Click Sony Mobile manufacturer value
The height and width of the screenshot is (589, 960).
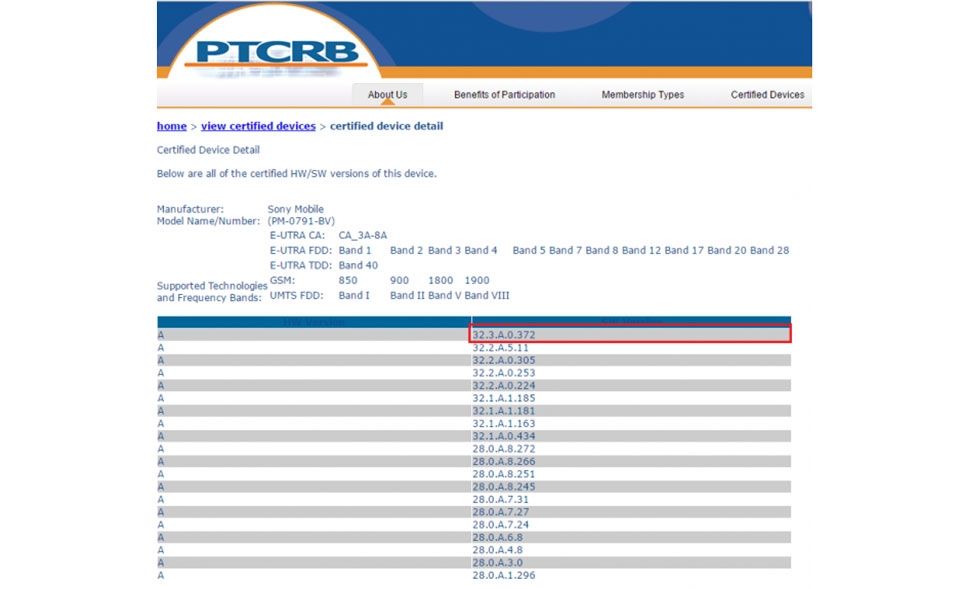(296, 209)
